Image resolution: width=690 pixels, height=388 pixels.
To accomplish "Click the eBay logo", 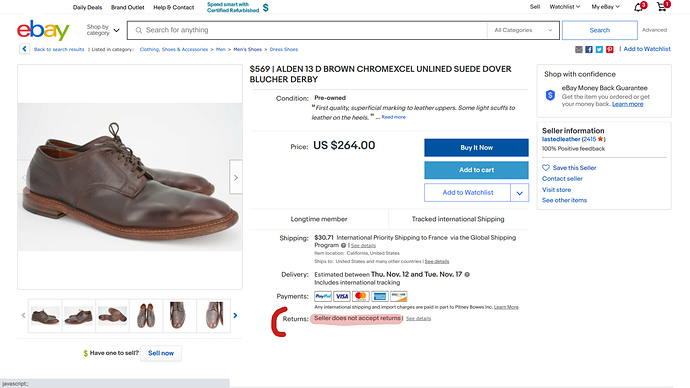I will coord(43,30).
